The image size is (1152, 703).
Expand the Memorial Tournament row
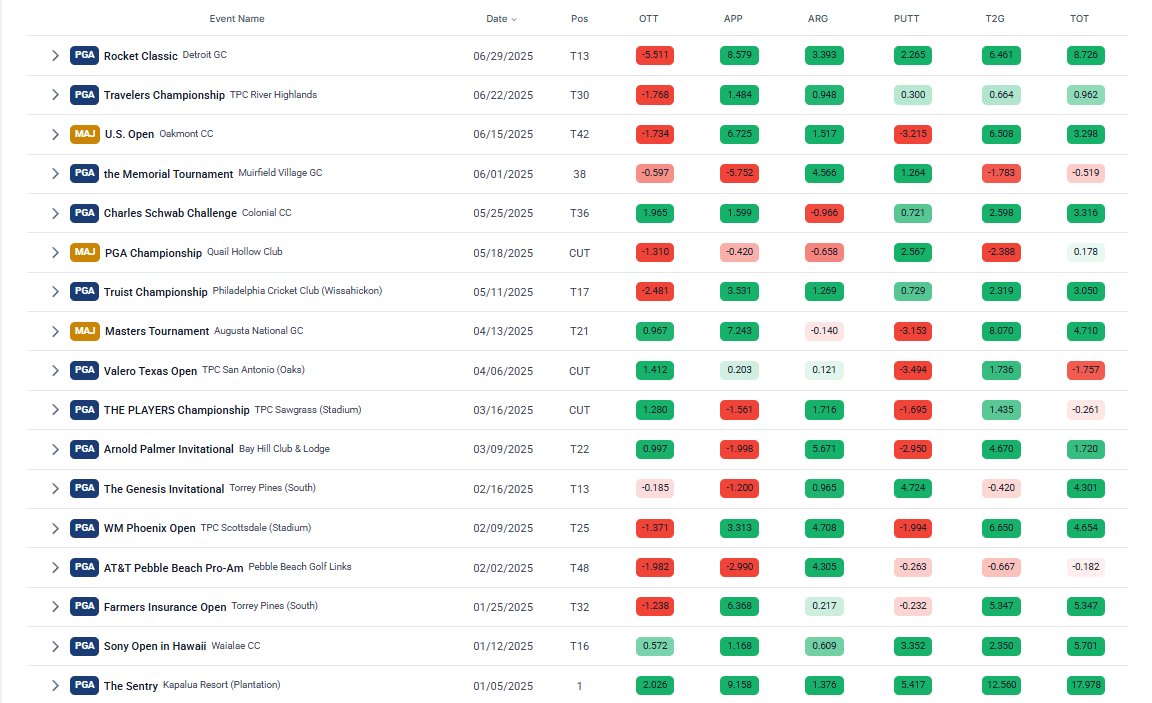click(x=55, y=173)
